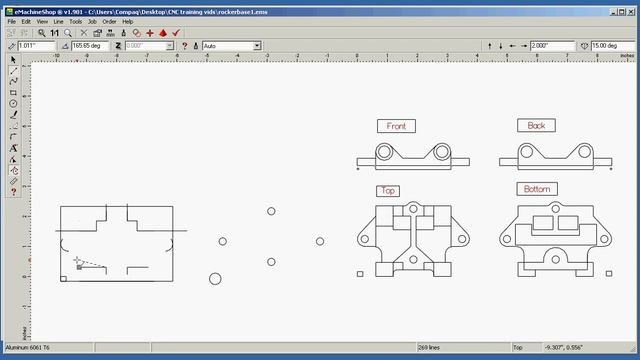Click the nudge down arrow
The width and height of the screenshot is (640, 360).
tap(501, 46)
